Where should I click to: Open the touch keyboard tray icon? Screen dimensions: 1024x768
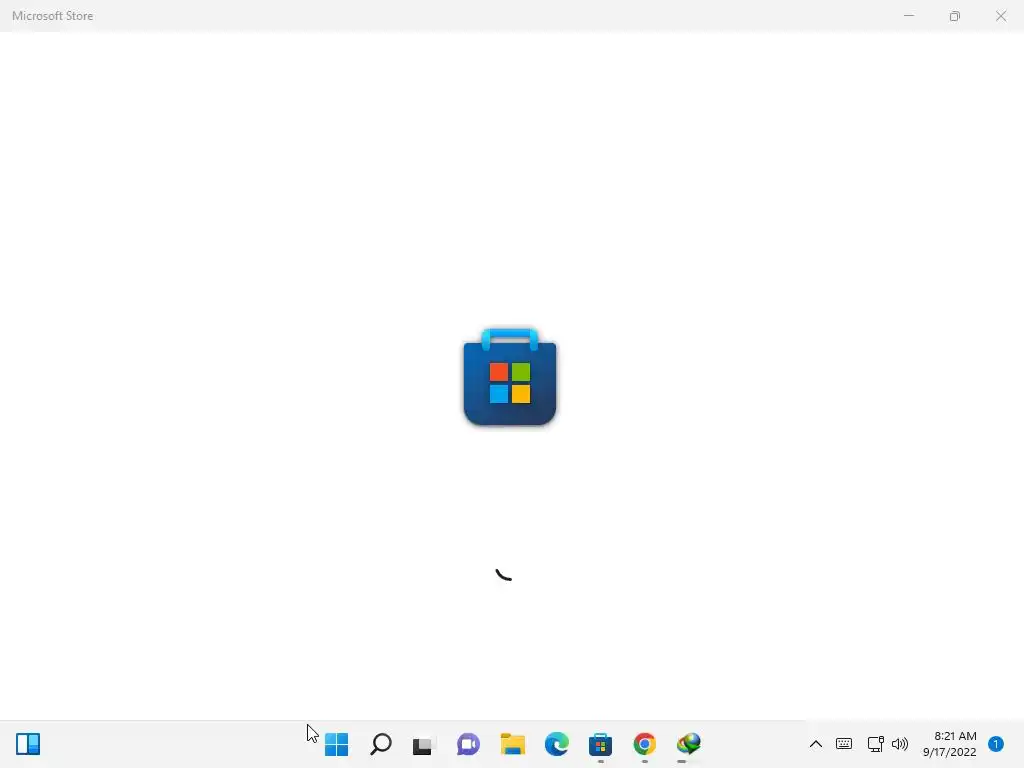pyautogui.click(x=844, y=744)
